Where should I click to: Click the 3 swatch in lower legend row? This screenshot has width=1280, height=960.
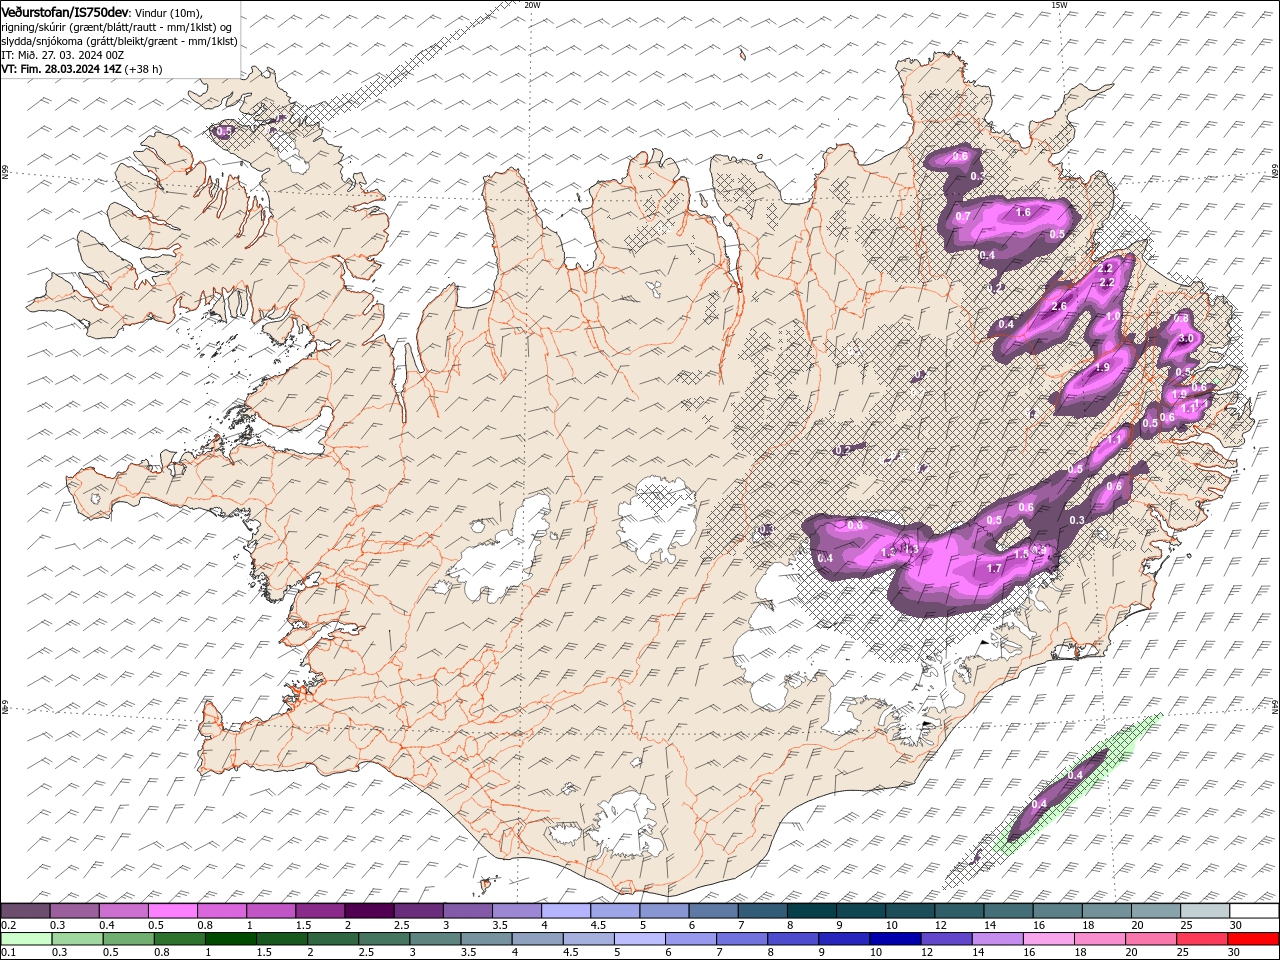coord(435,939)
